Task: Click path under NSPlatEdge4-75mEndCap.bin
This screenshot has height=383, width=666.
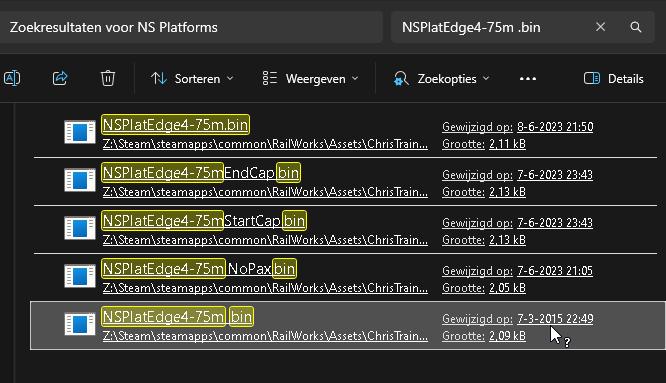Action: tap(265, 192)
